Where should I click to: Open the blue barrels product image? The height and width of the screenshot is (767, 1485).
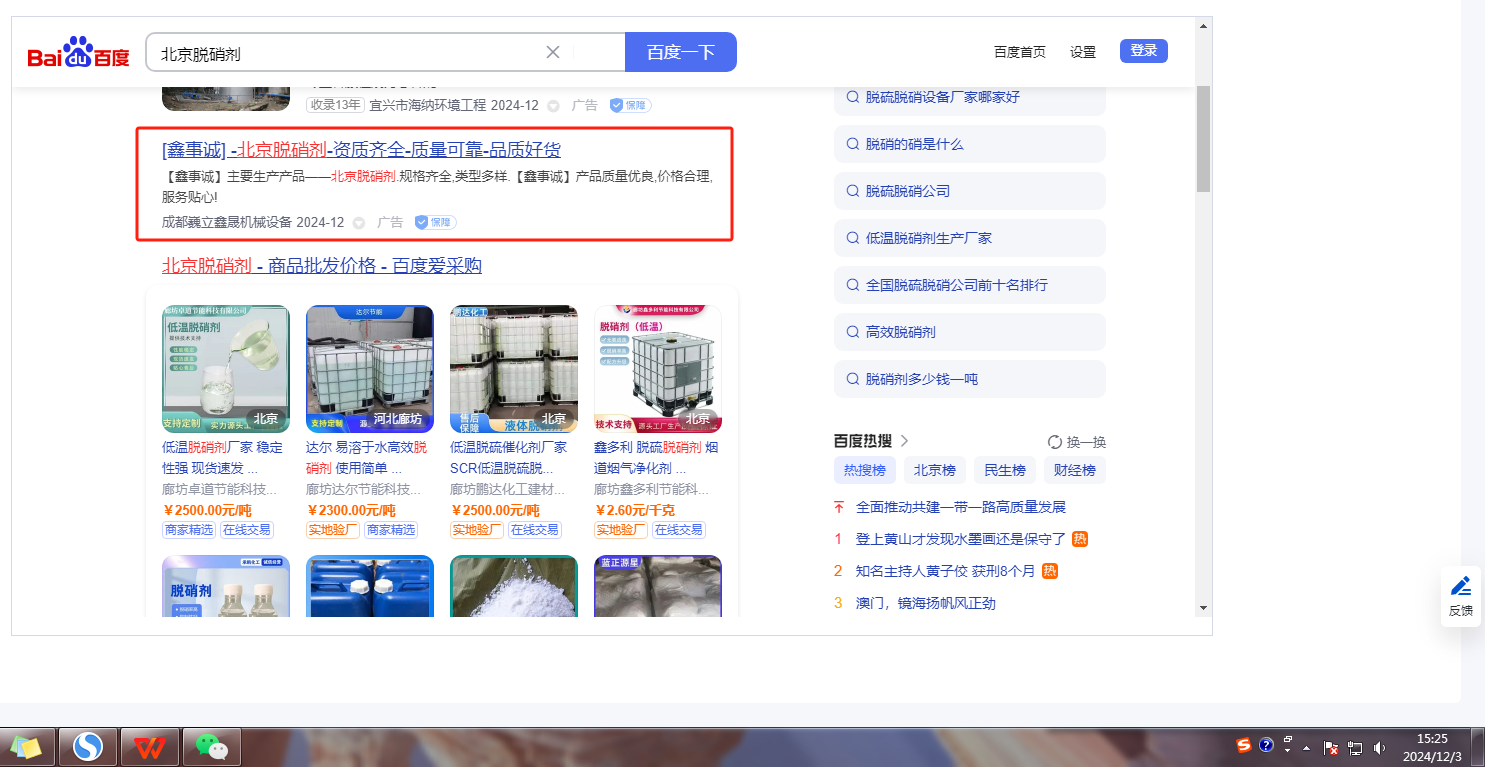point(370,586)
